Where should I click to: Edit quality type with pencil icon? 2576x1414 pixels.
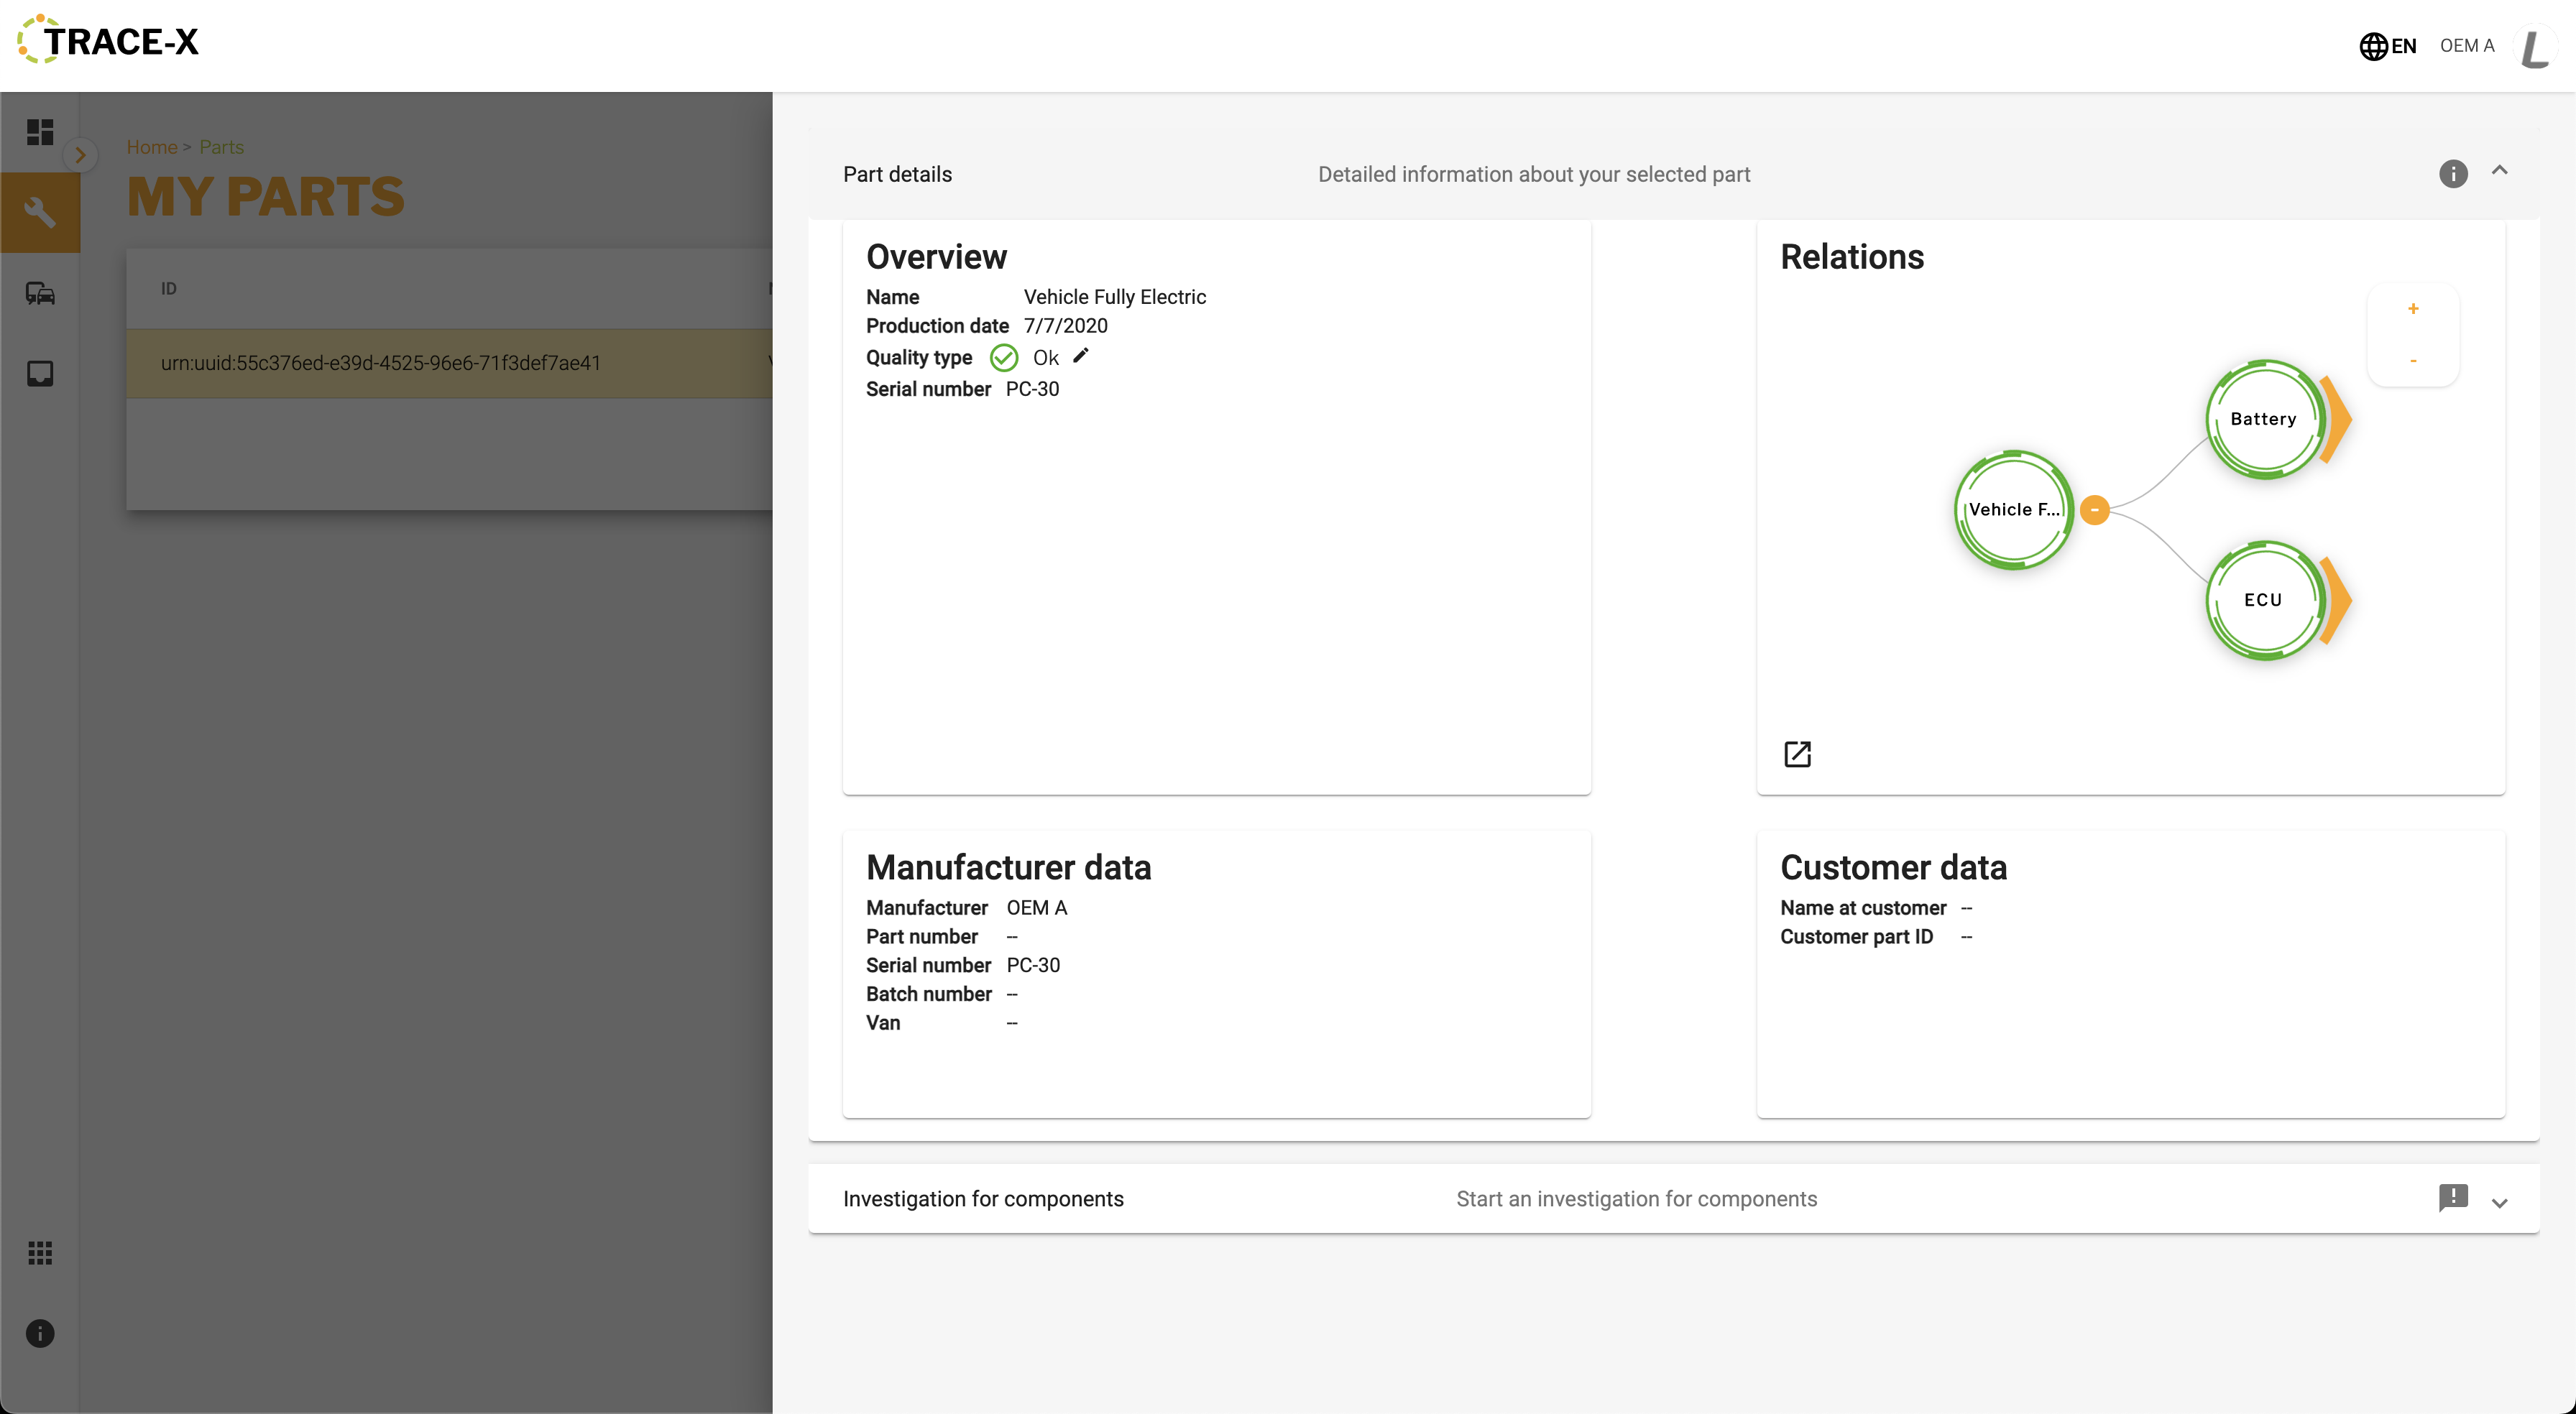pos(1081,356)
